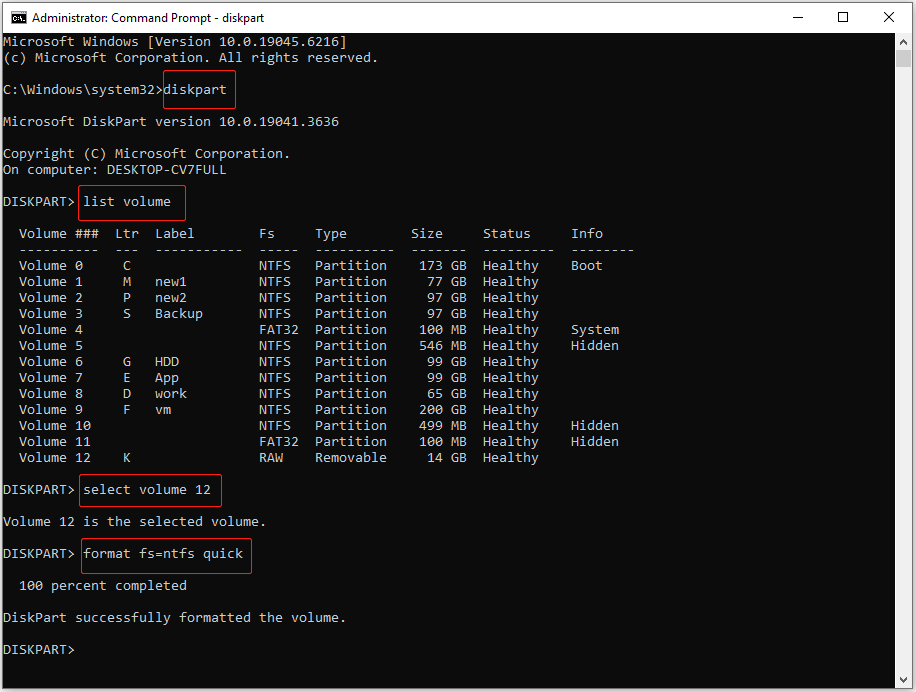This screenshot has width=916, height=692.
Task: Click the highlighted select volume 12 command
Action: pos(150,490)
